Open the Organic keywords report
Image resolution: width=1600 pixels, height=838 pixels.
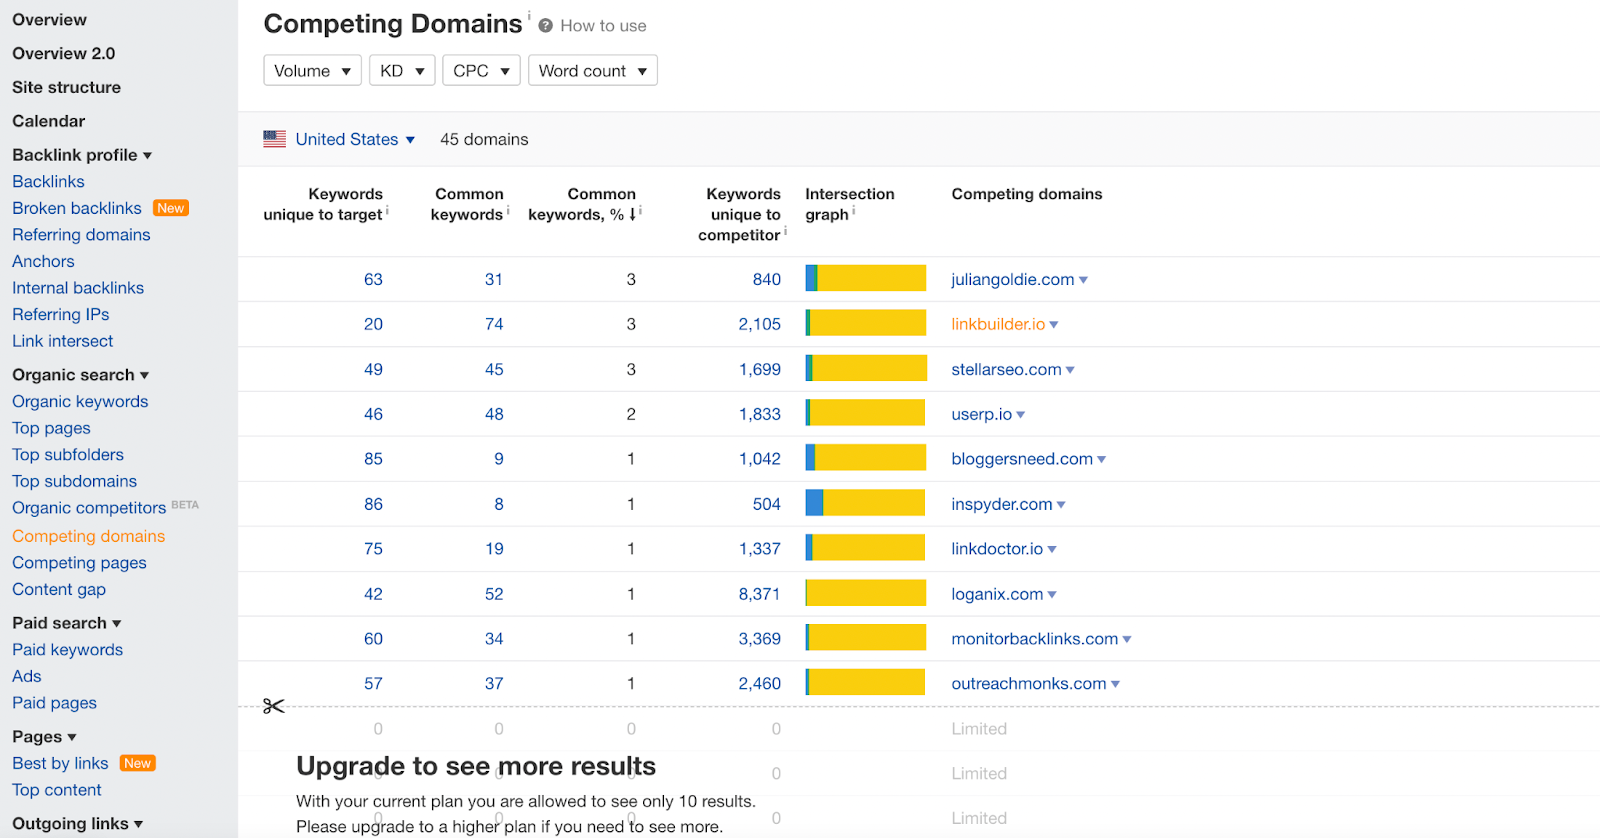(80, 402)
